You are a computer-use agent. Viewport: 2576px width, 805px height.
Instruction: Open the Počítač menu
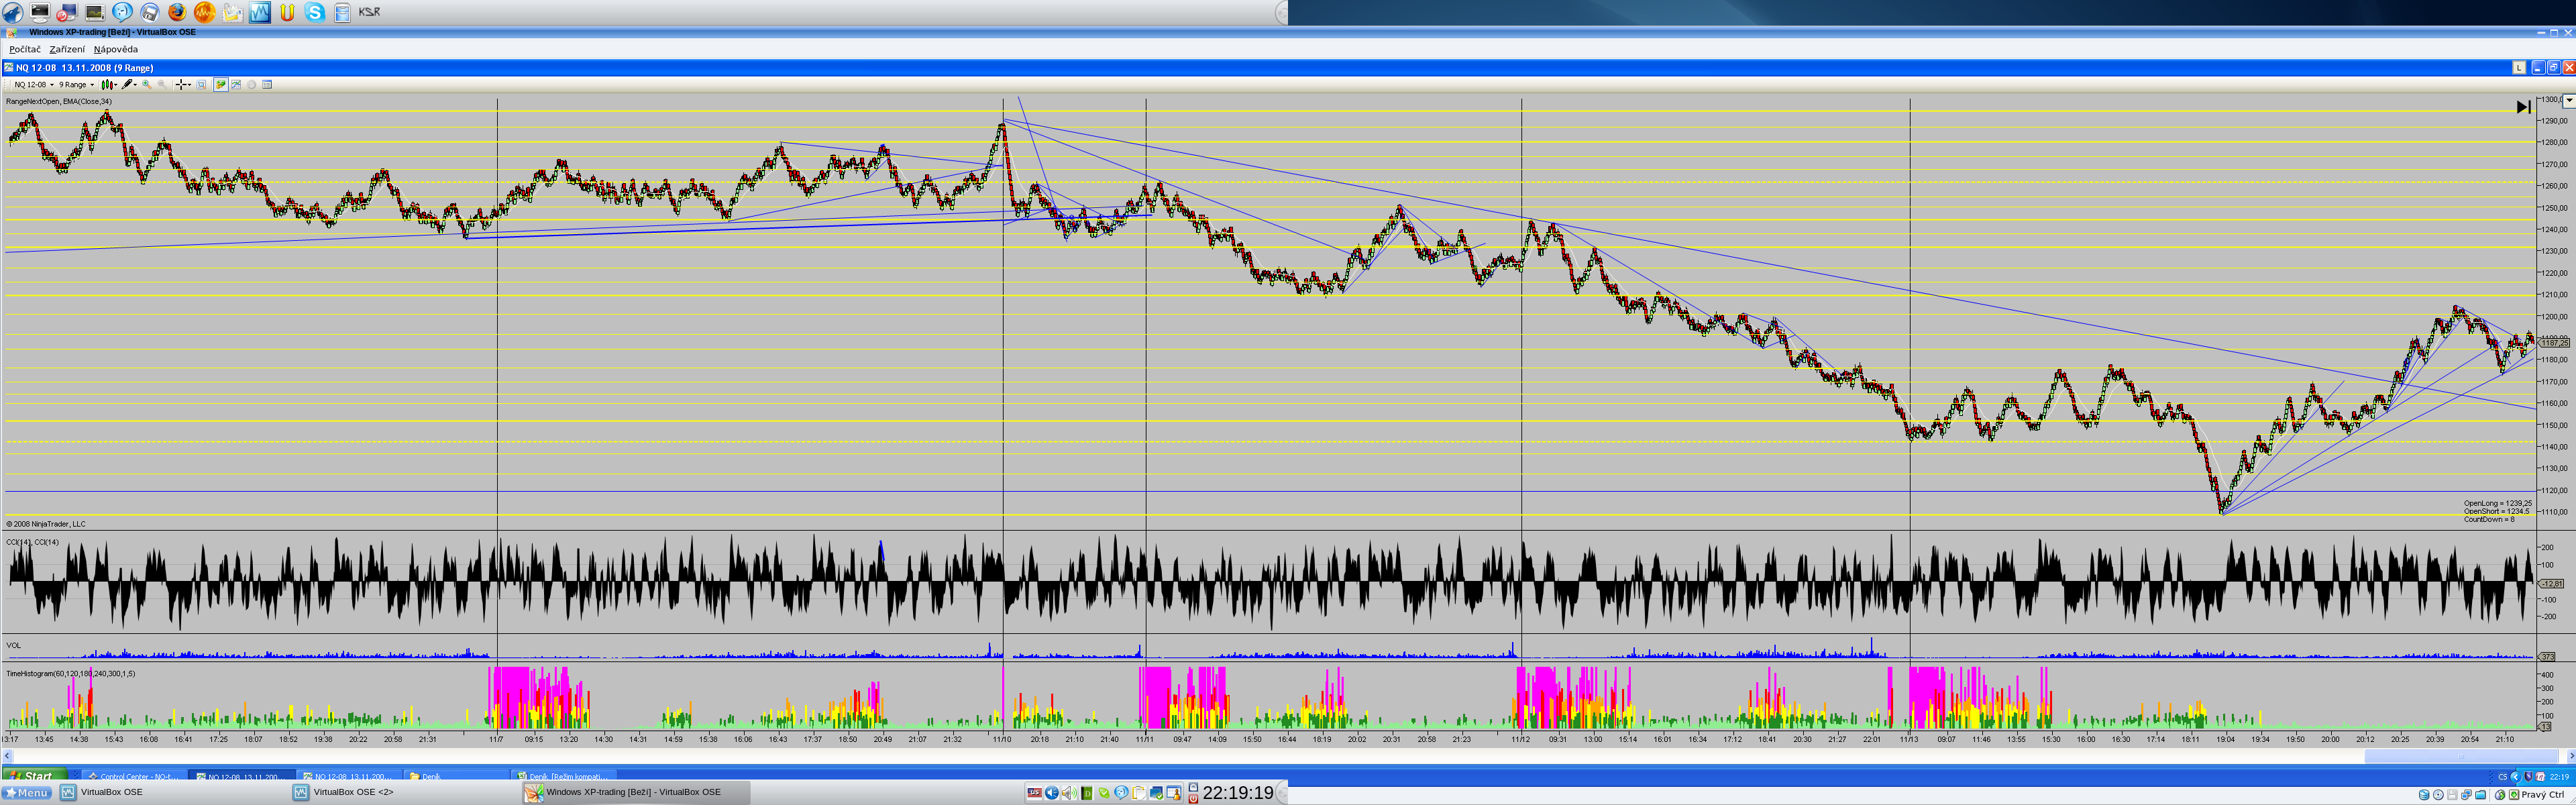[x=25, y=49]
